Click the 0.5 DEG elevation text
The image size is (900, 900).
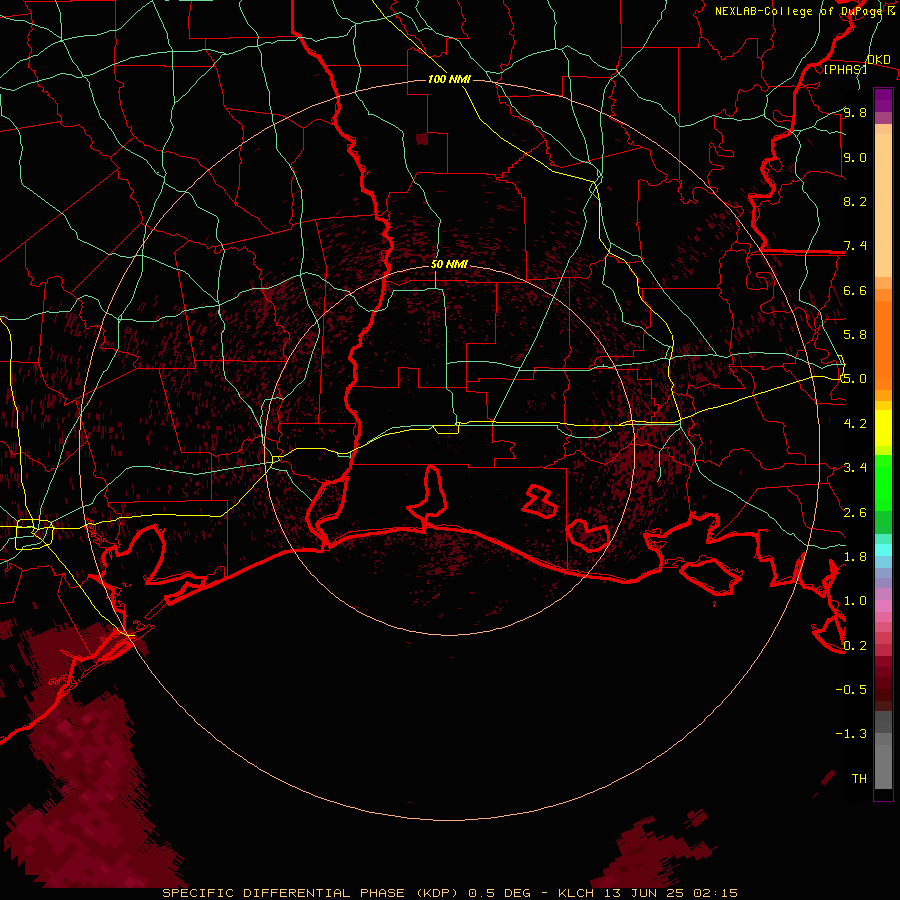coord(500,893)
